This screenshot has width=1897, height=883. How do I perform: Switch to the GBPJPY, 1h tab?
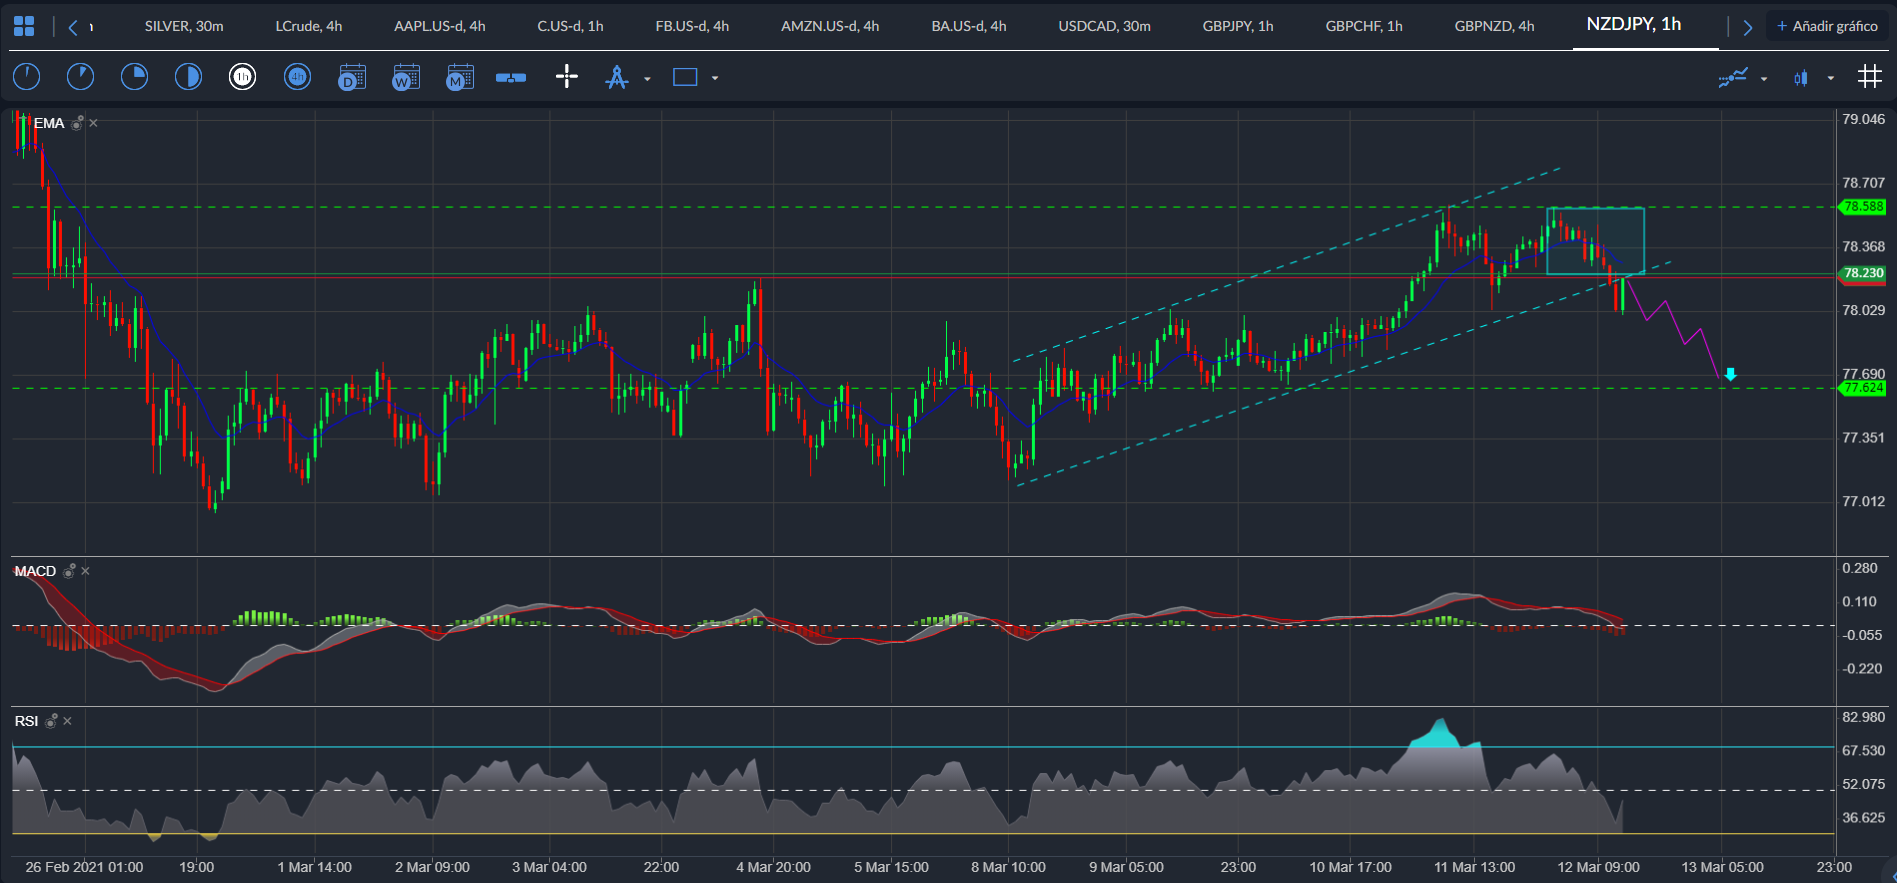[x=1238, y=26]
